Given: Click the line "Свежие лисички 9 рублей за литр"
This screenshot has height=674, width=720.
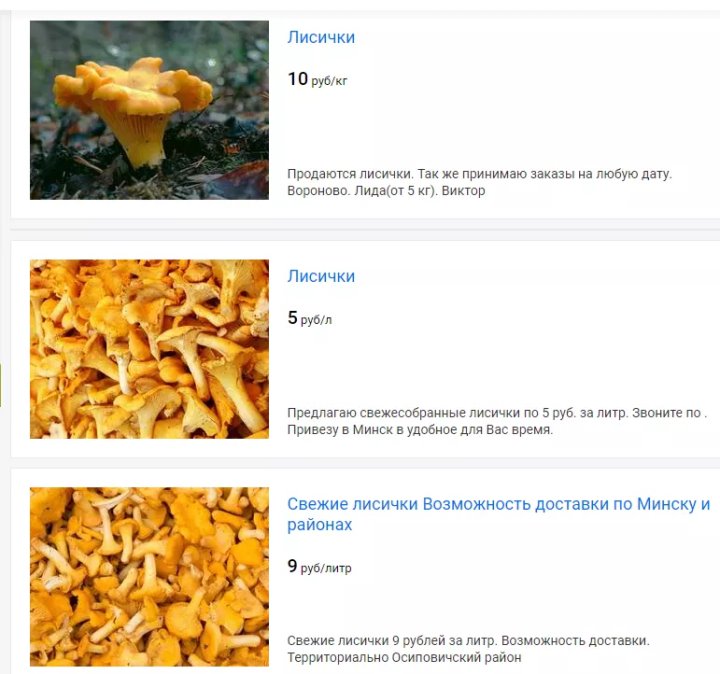Looking at the screenshot, I should tap(468, 640).
